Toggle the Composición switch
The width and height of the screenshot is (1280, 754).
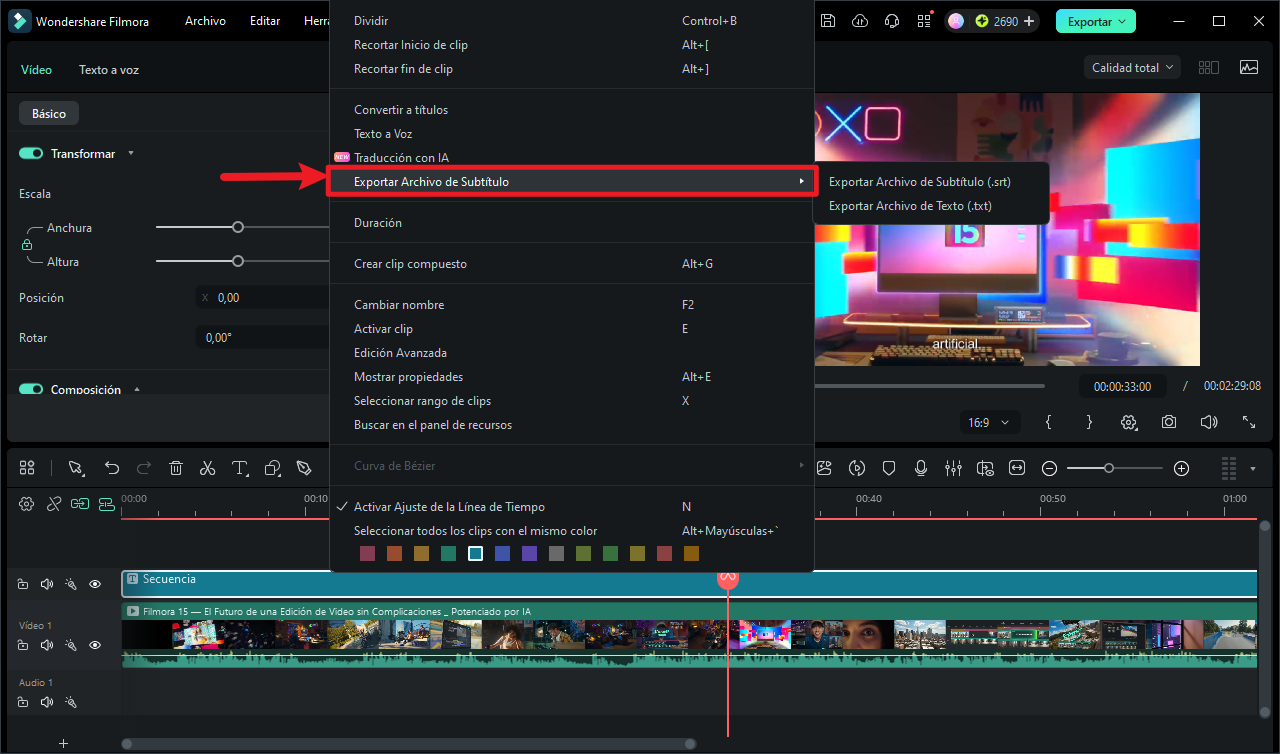click(31, 390)
